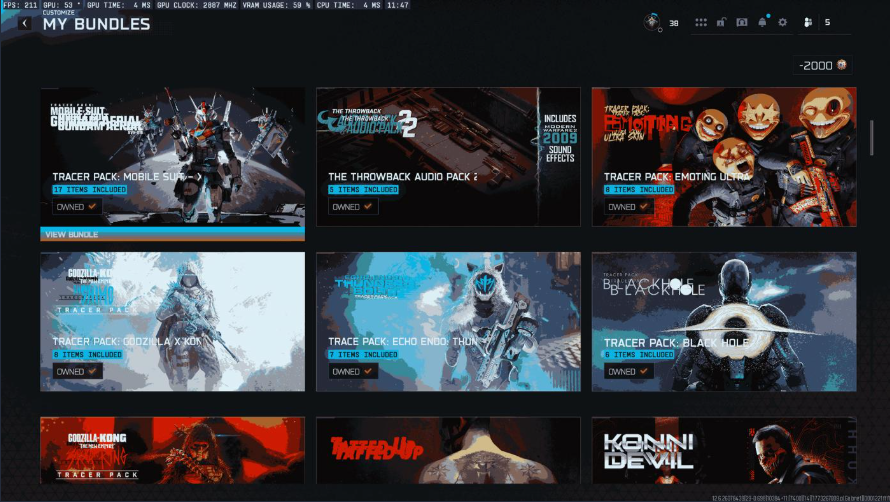Open Tracer Pack: Black Hole bundle
The image size is (890, 502).
(724, 321)
